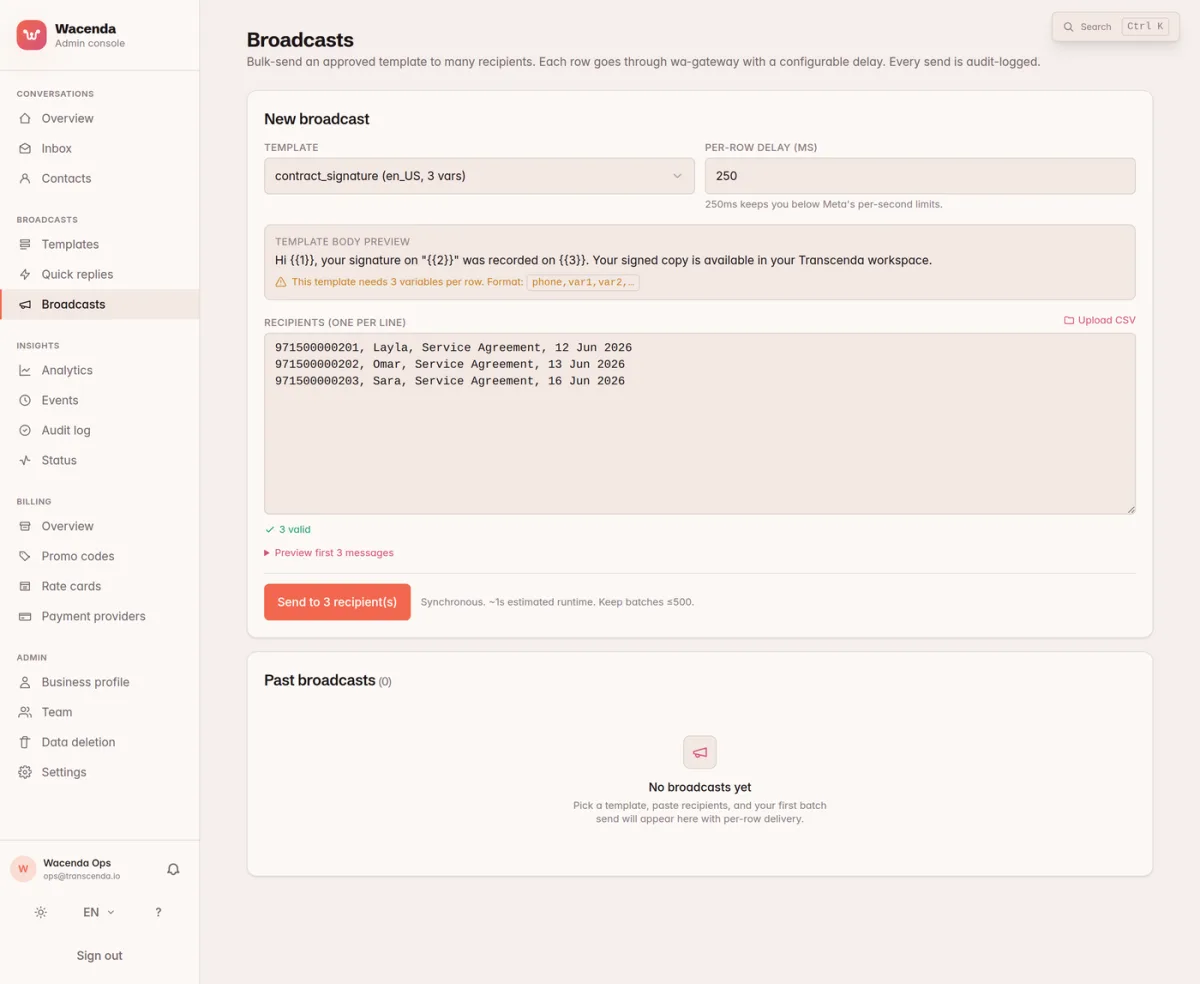Click the Events clock icon
This screenshot has height=984, width=1200.
point(25,400)
